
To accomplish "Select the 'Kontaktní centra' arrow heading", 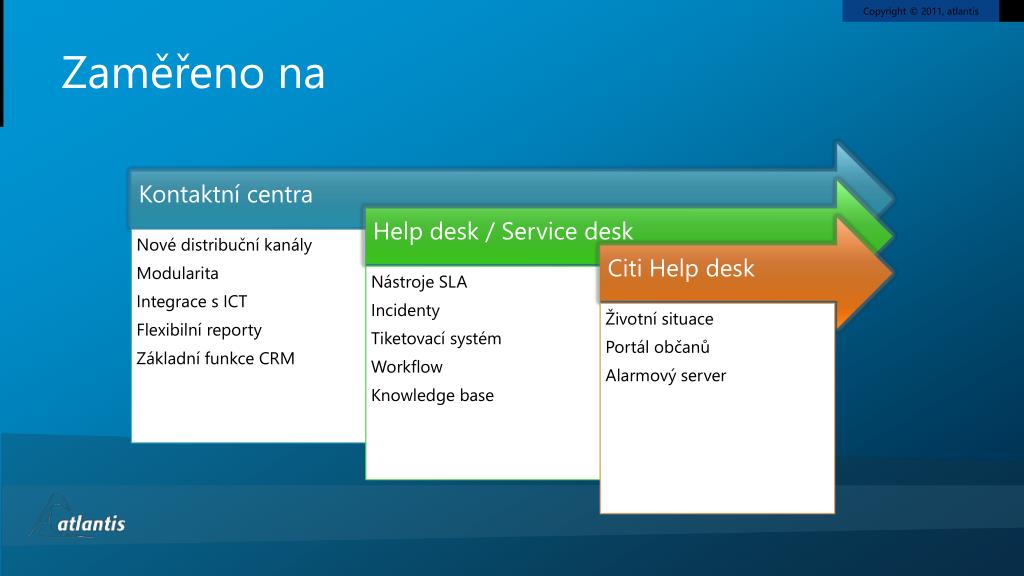I will (x=225, y=194).
